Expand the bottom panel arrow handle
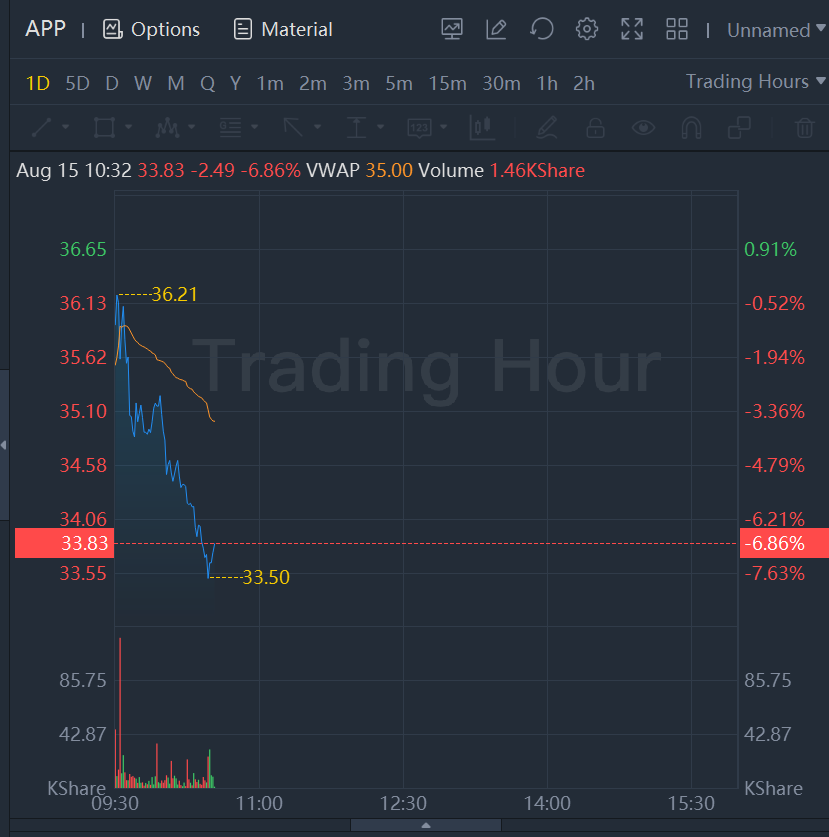The image size is (829, 837). click(x=426, y=825)
